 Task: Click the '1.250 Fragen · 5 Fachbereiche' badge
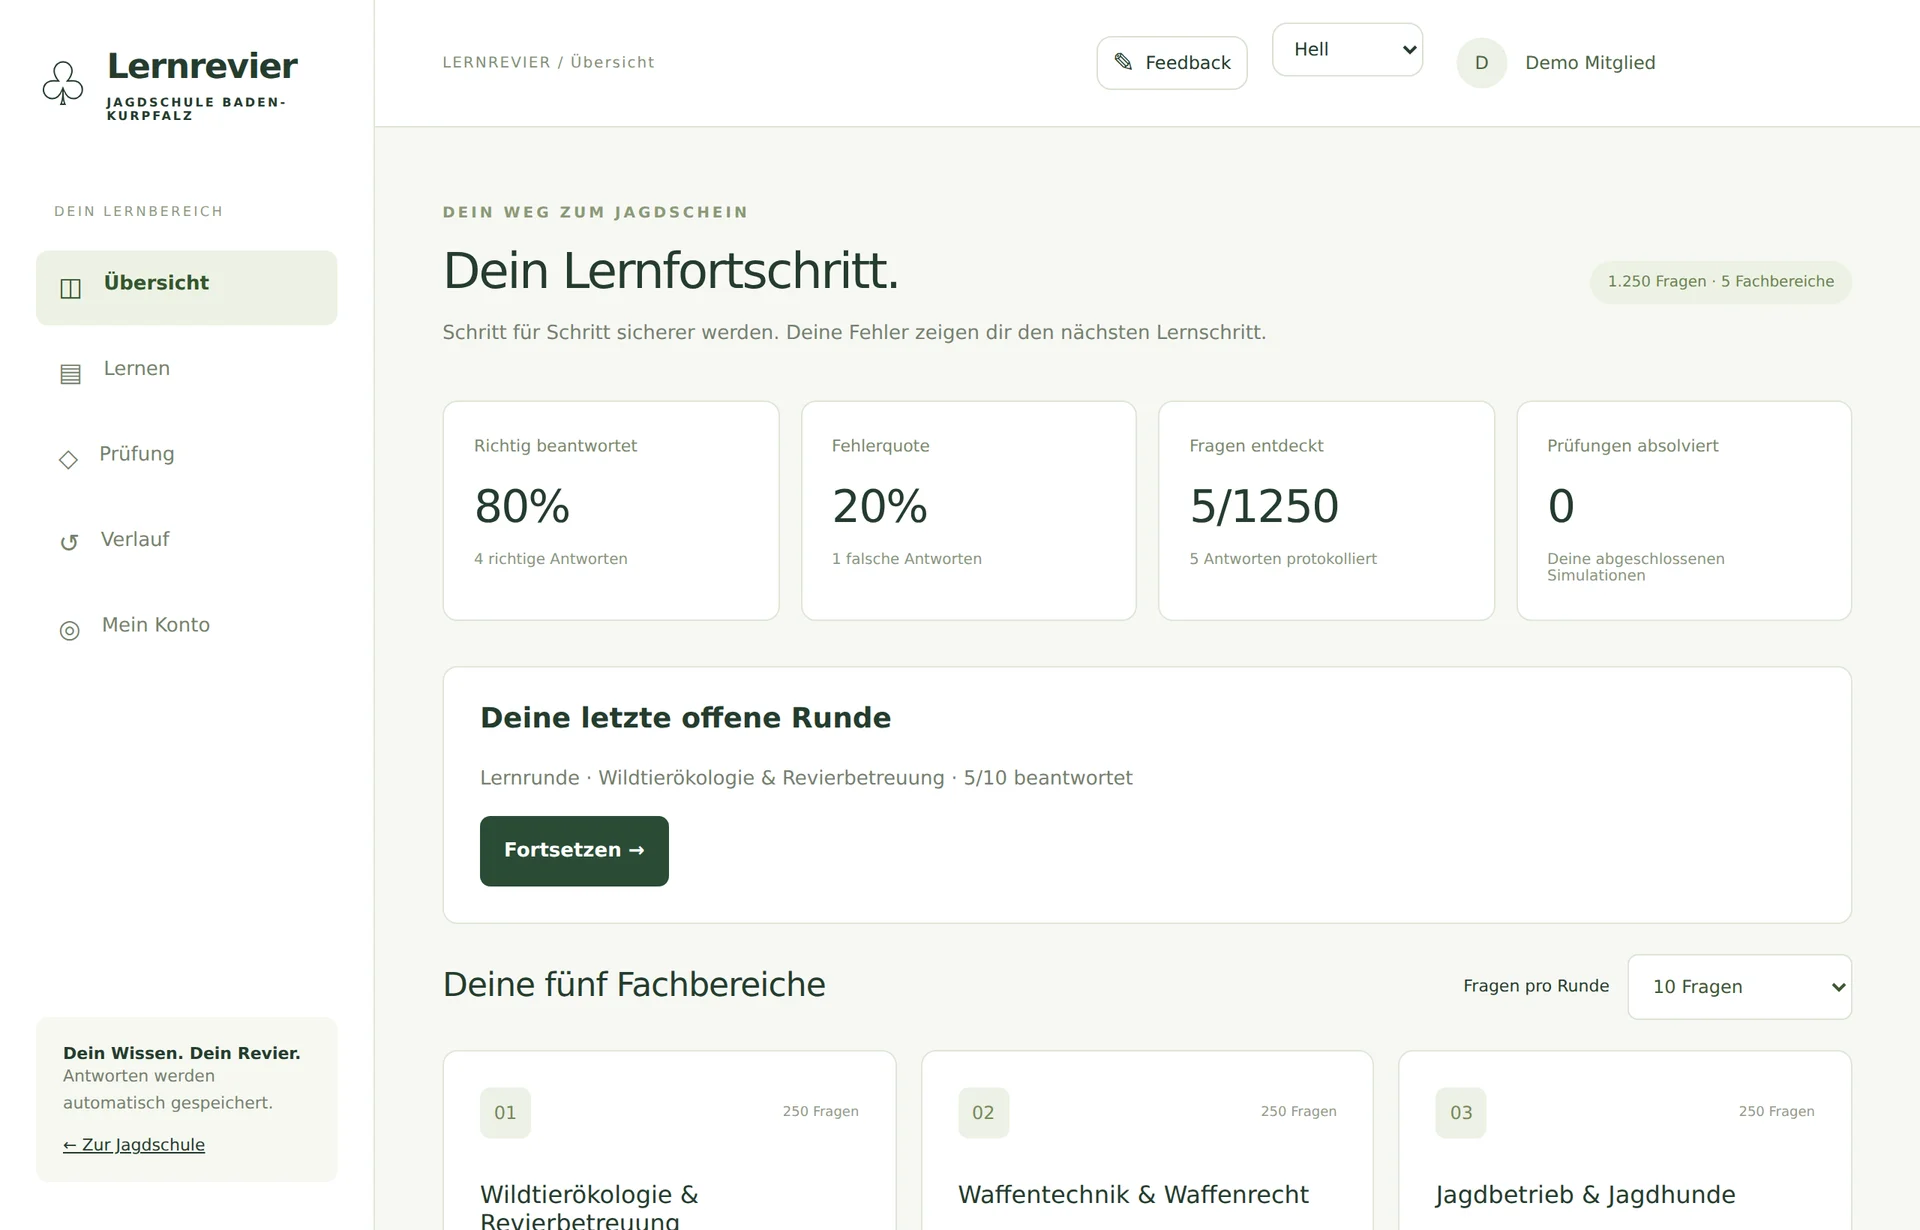click(1721, 282)
